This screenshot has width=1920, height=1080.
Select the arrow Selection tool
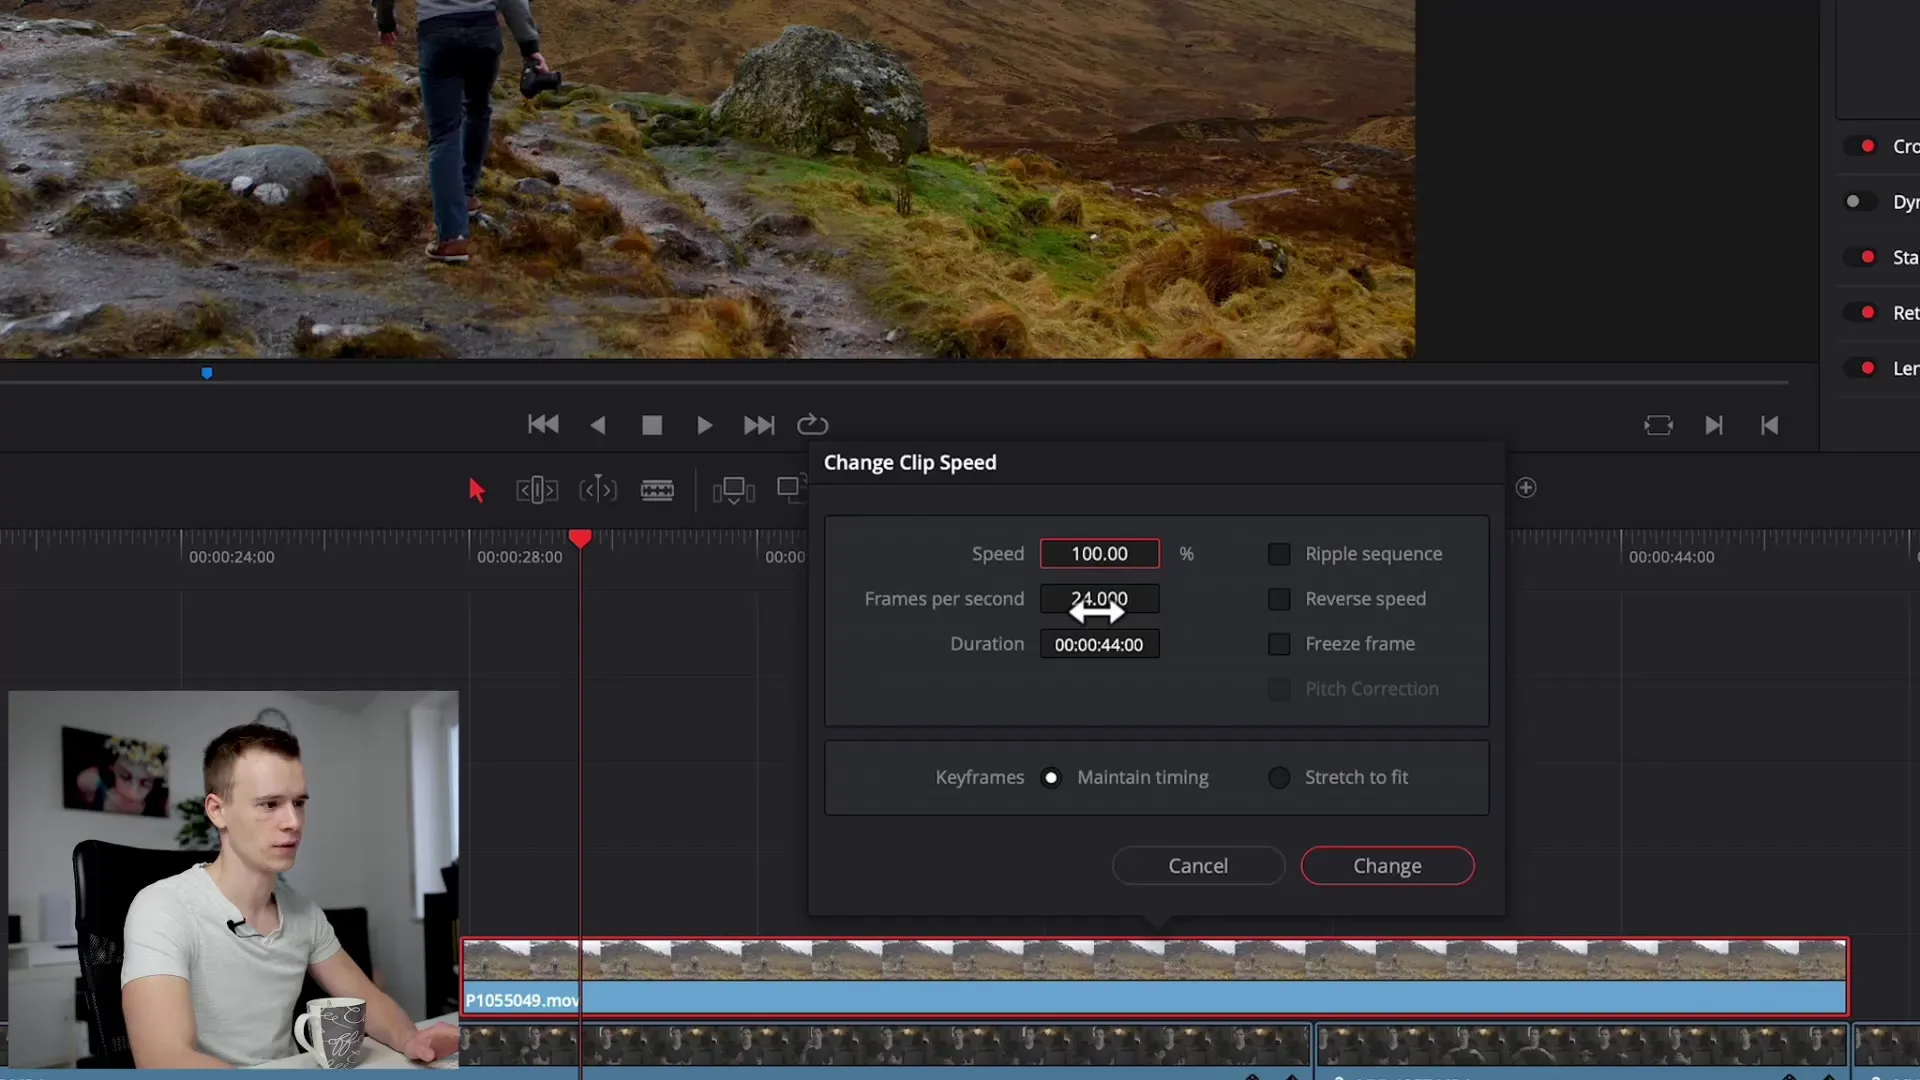pos(477,490)
